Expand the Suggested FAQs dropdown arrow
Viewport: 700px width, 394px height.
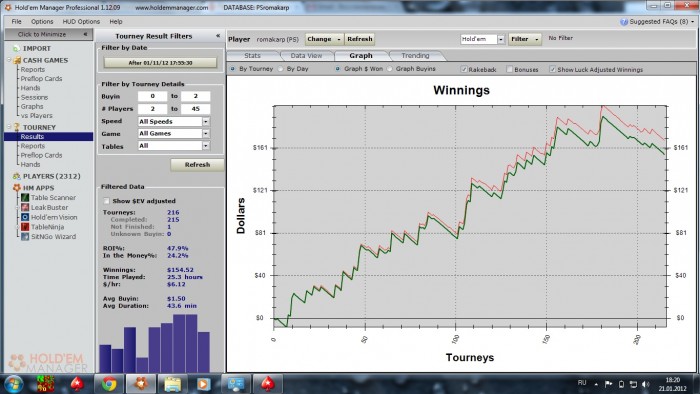tap(693, 22)
